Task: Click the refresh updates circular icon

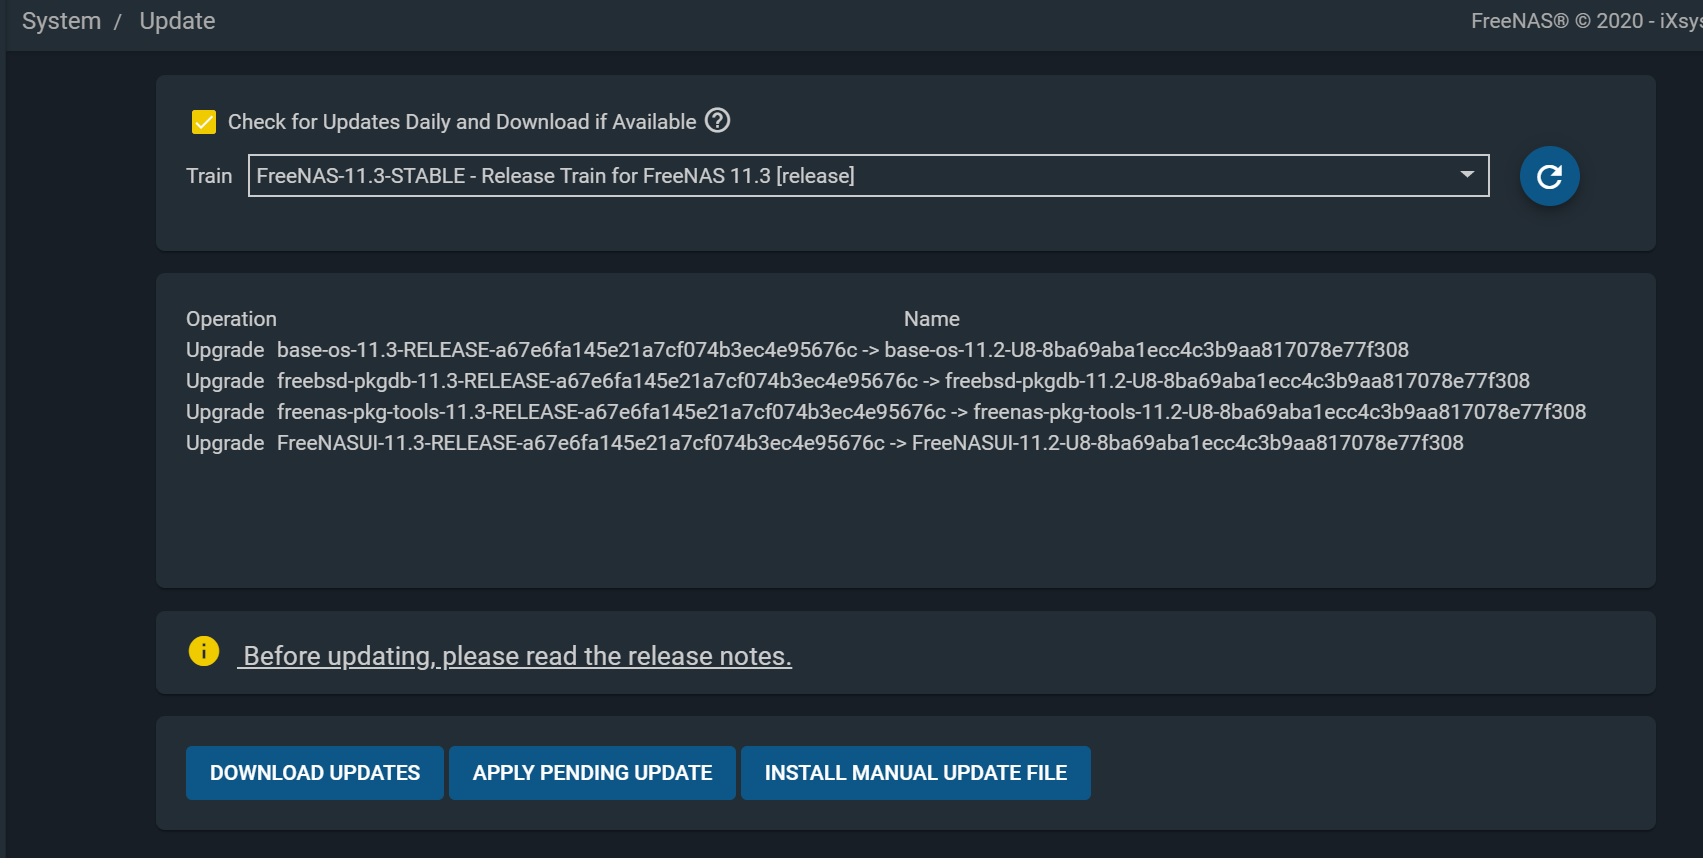Action: [1549, 176]
